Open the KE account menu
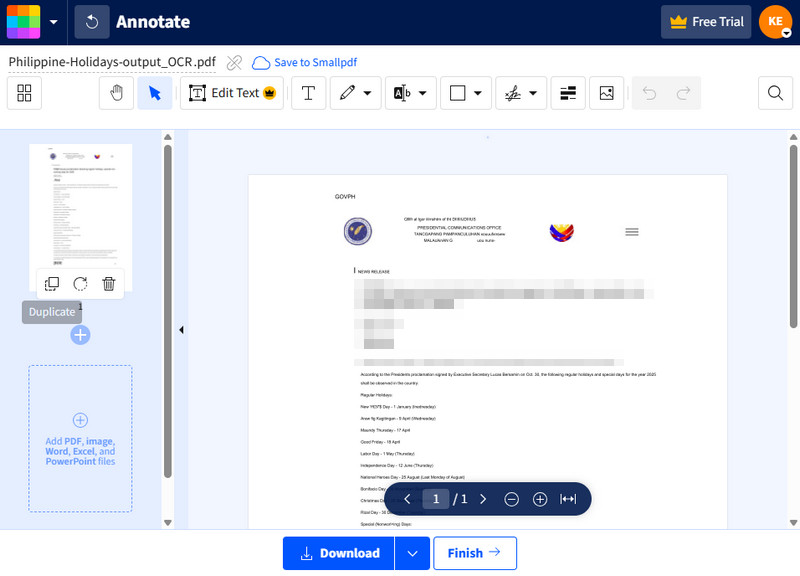 click(775, 22)
